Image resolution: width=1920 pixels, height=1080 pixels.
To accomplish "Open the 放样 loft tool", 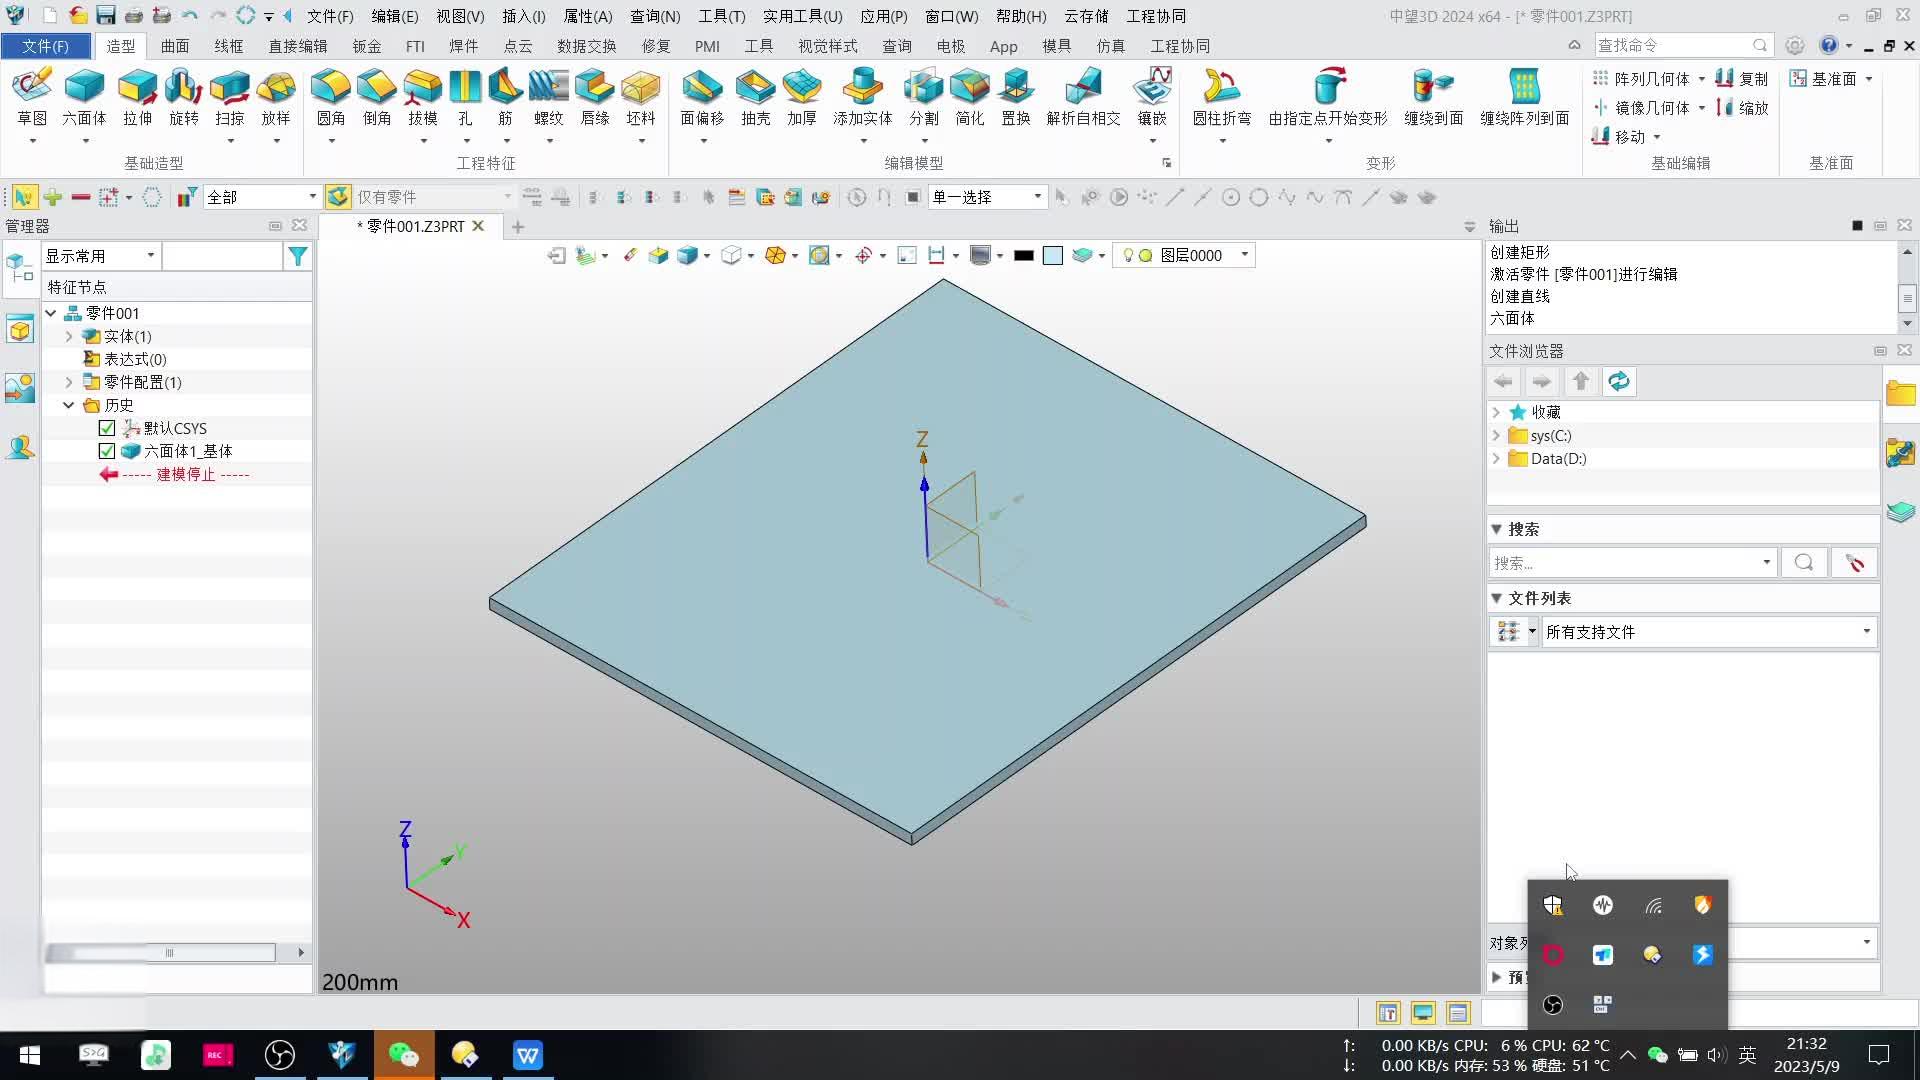I will tap(275, 98).
